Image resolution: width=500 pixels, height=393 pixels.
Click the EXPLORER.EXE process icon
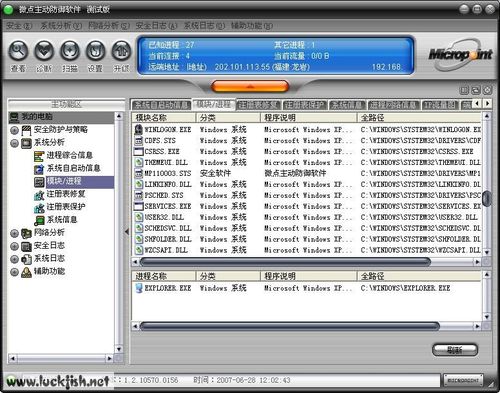tap(138, 288)
